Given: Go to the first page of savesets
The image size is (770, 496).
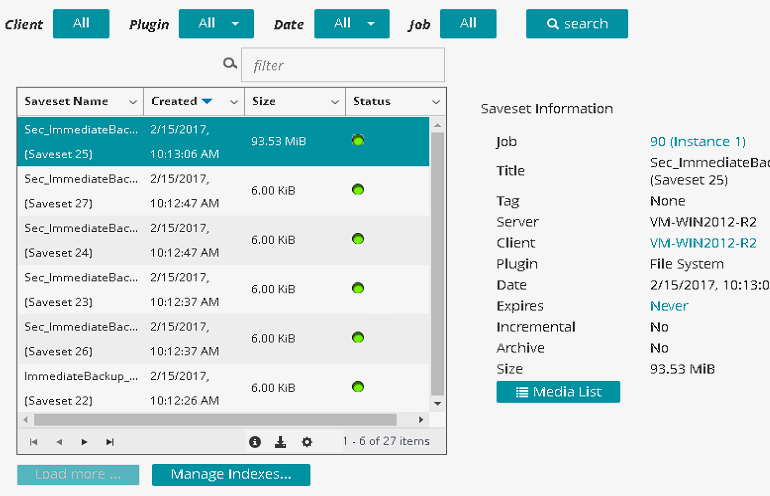Looking at the screenshot, I should [x=33, y=442].
